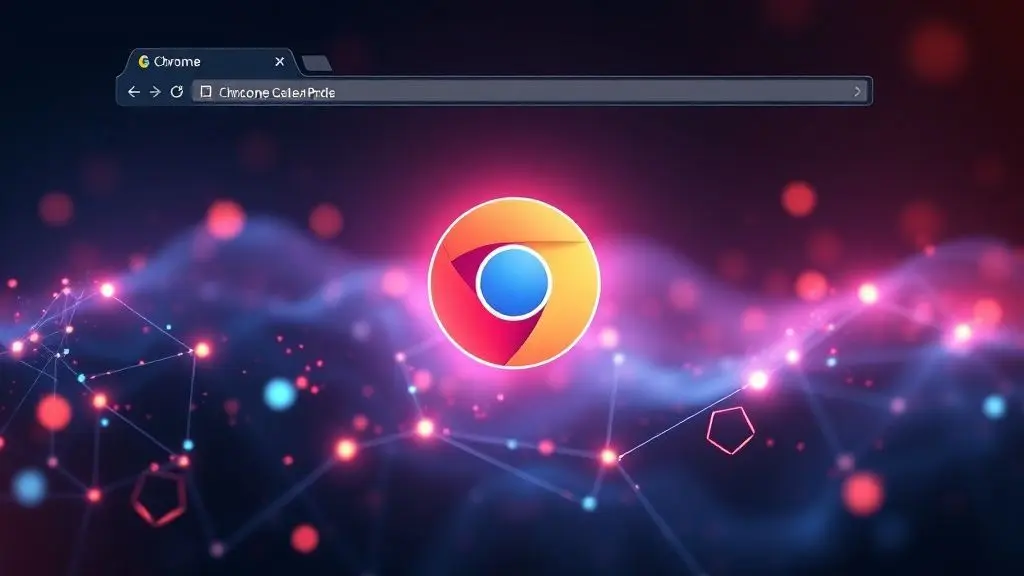Image resolution: width=1024 pixels, height=576 pixels.
Task: Click the bright node below the Chrome logo
Action: tap(425, 428)
